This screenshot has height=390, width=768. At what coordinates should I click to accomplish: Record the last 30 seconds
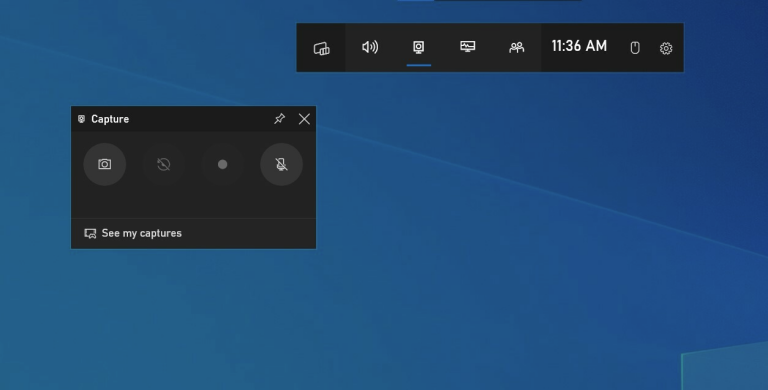coord(164,164)
